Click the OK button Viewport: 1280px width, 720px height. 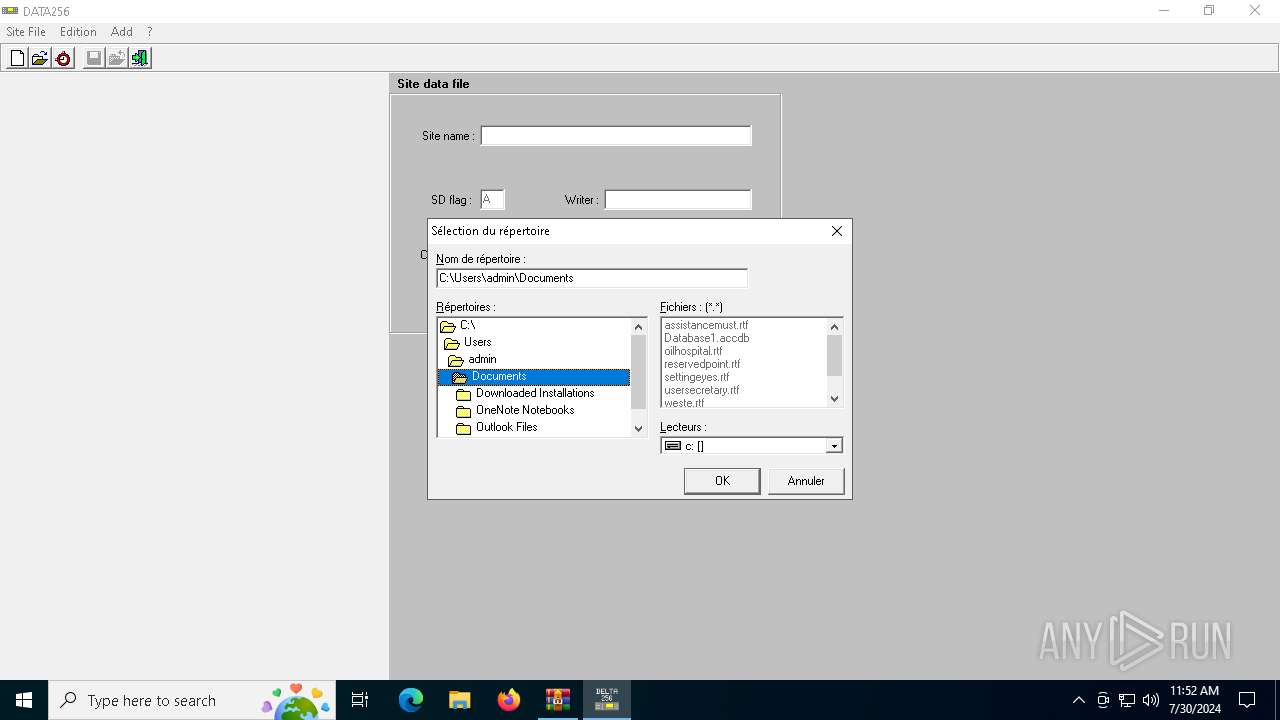(x=722, y=481)
